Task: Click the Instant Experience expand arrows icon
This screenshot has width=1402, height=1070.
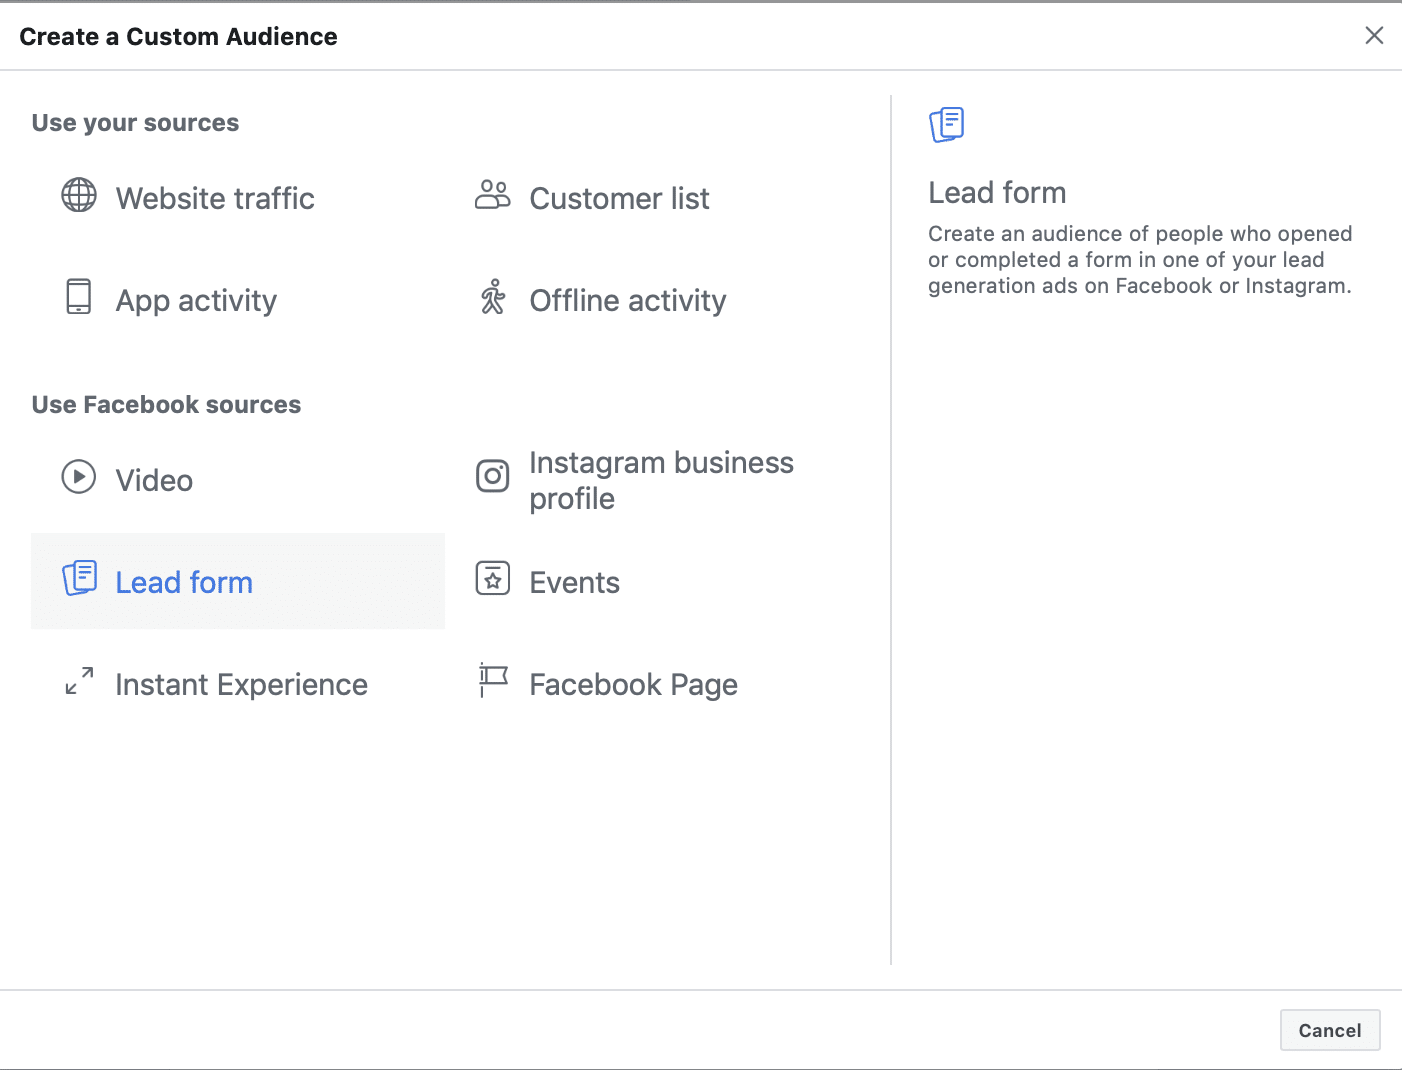Action: (79, 681)
